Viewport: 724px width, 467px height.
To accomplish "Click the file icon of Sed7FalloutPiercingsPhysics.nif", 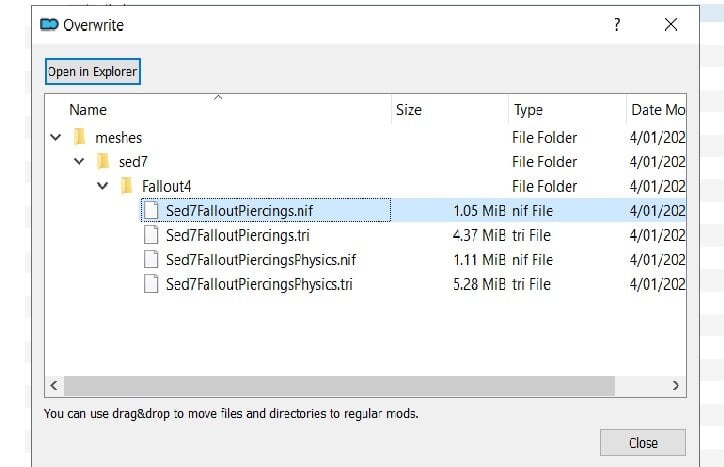I will click(x=151, y=259).
